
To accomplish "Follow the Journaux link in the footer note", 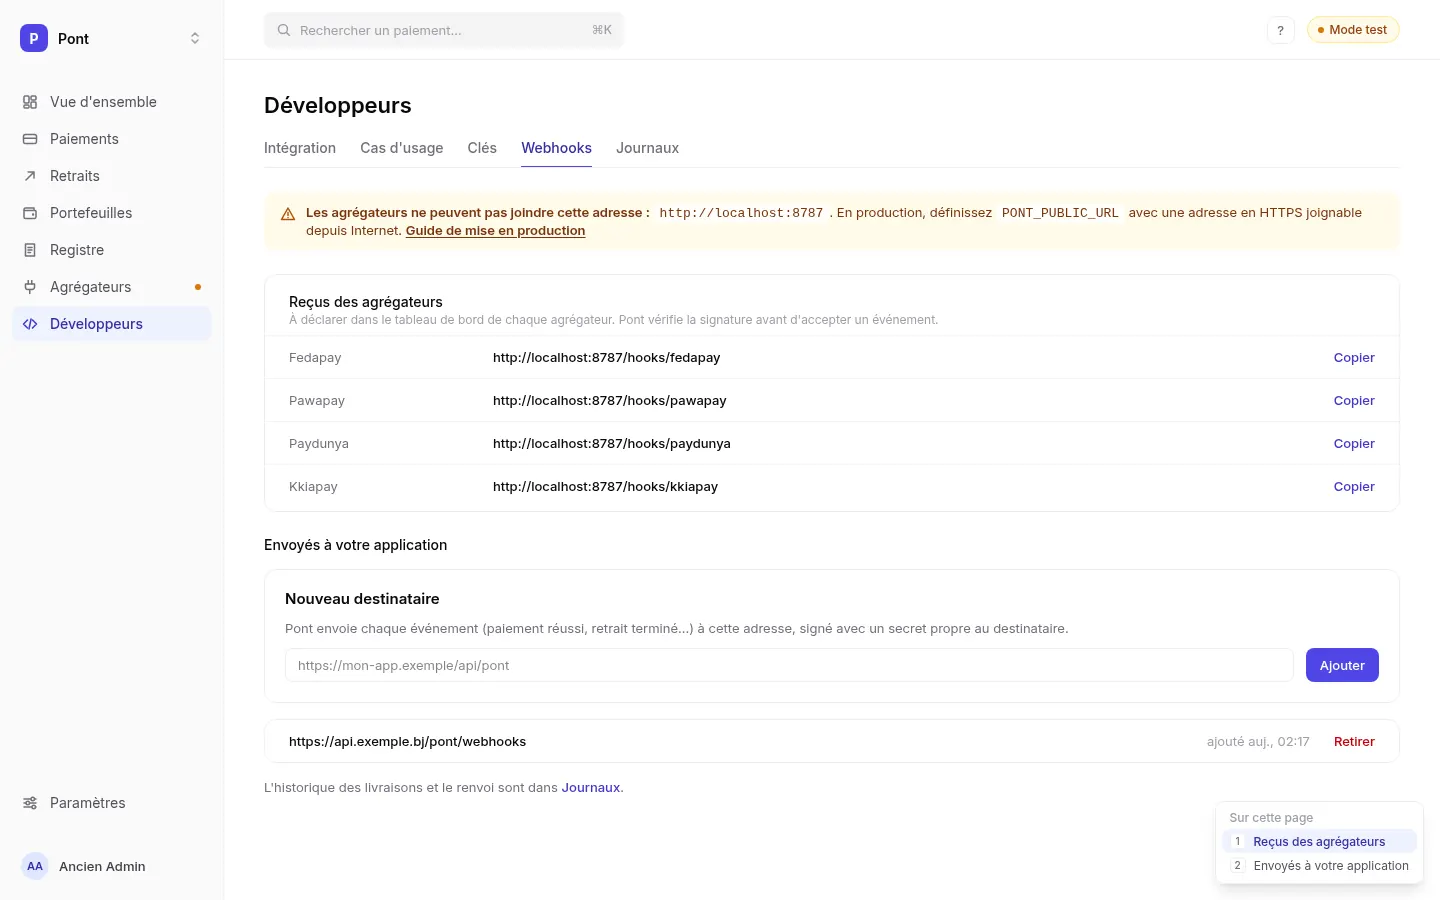I will [591, 788].
